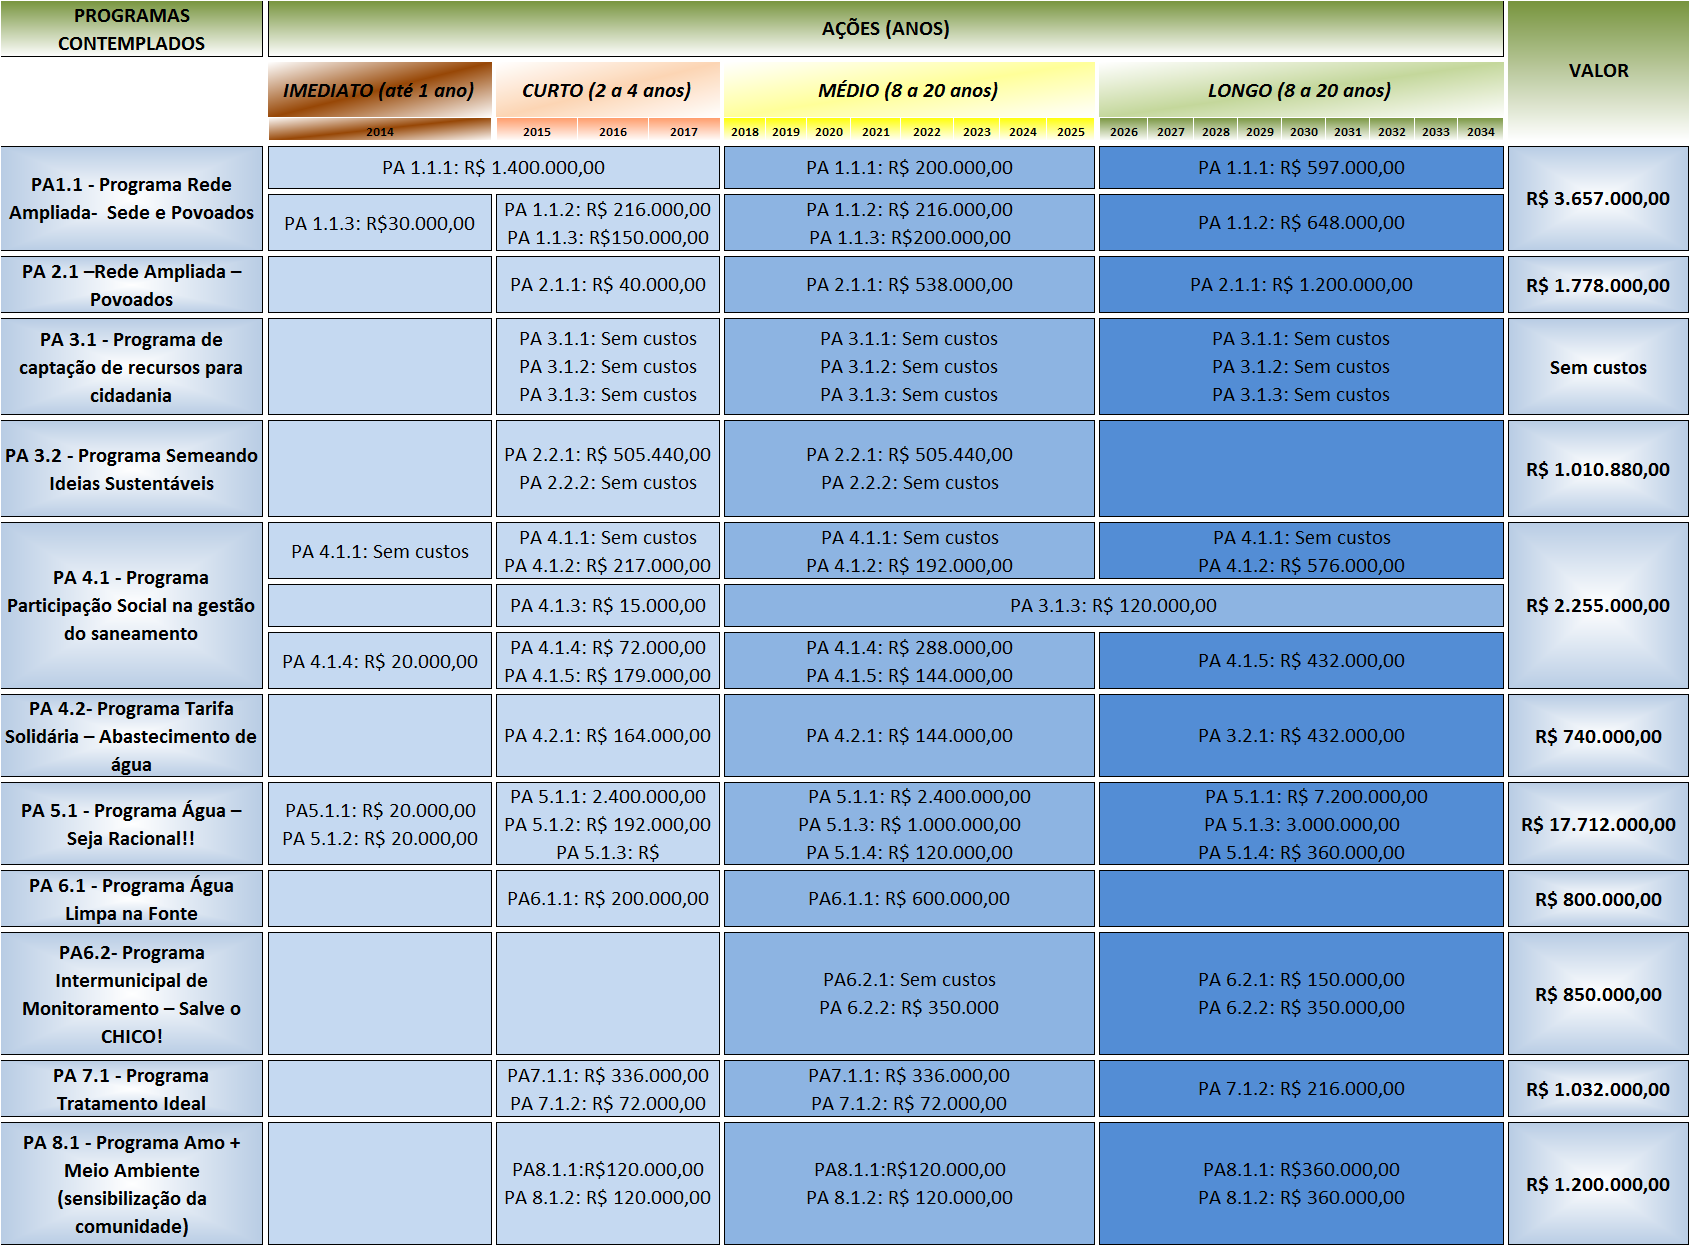Select total value R$ 17.712.000,00
The width and height of the screenshot is (1690, 1247).
click(x=1598, y=824)
